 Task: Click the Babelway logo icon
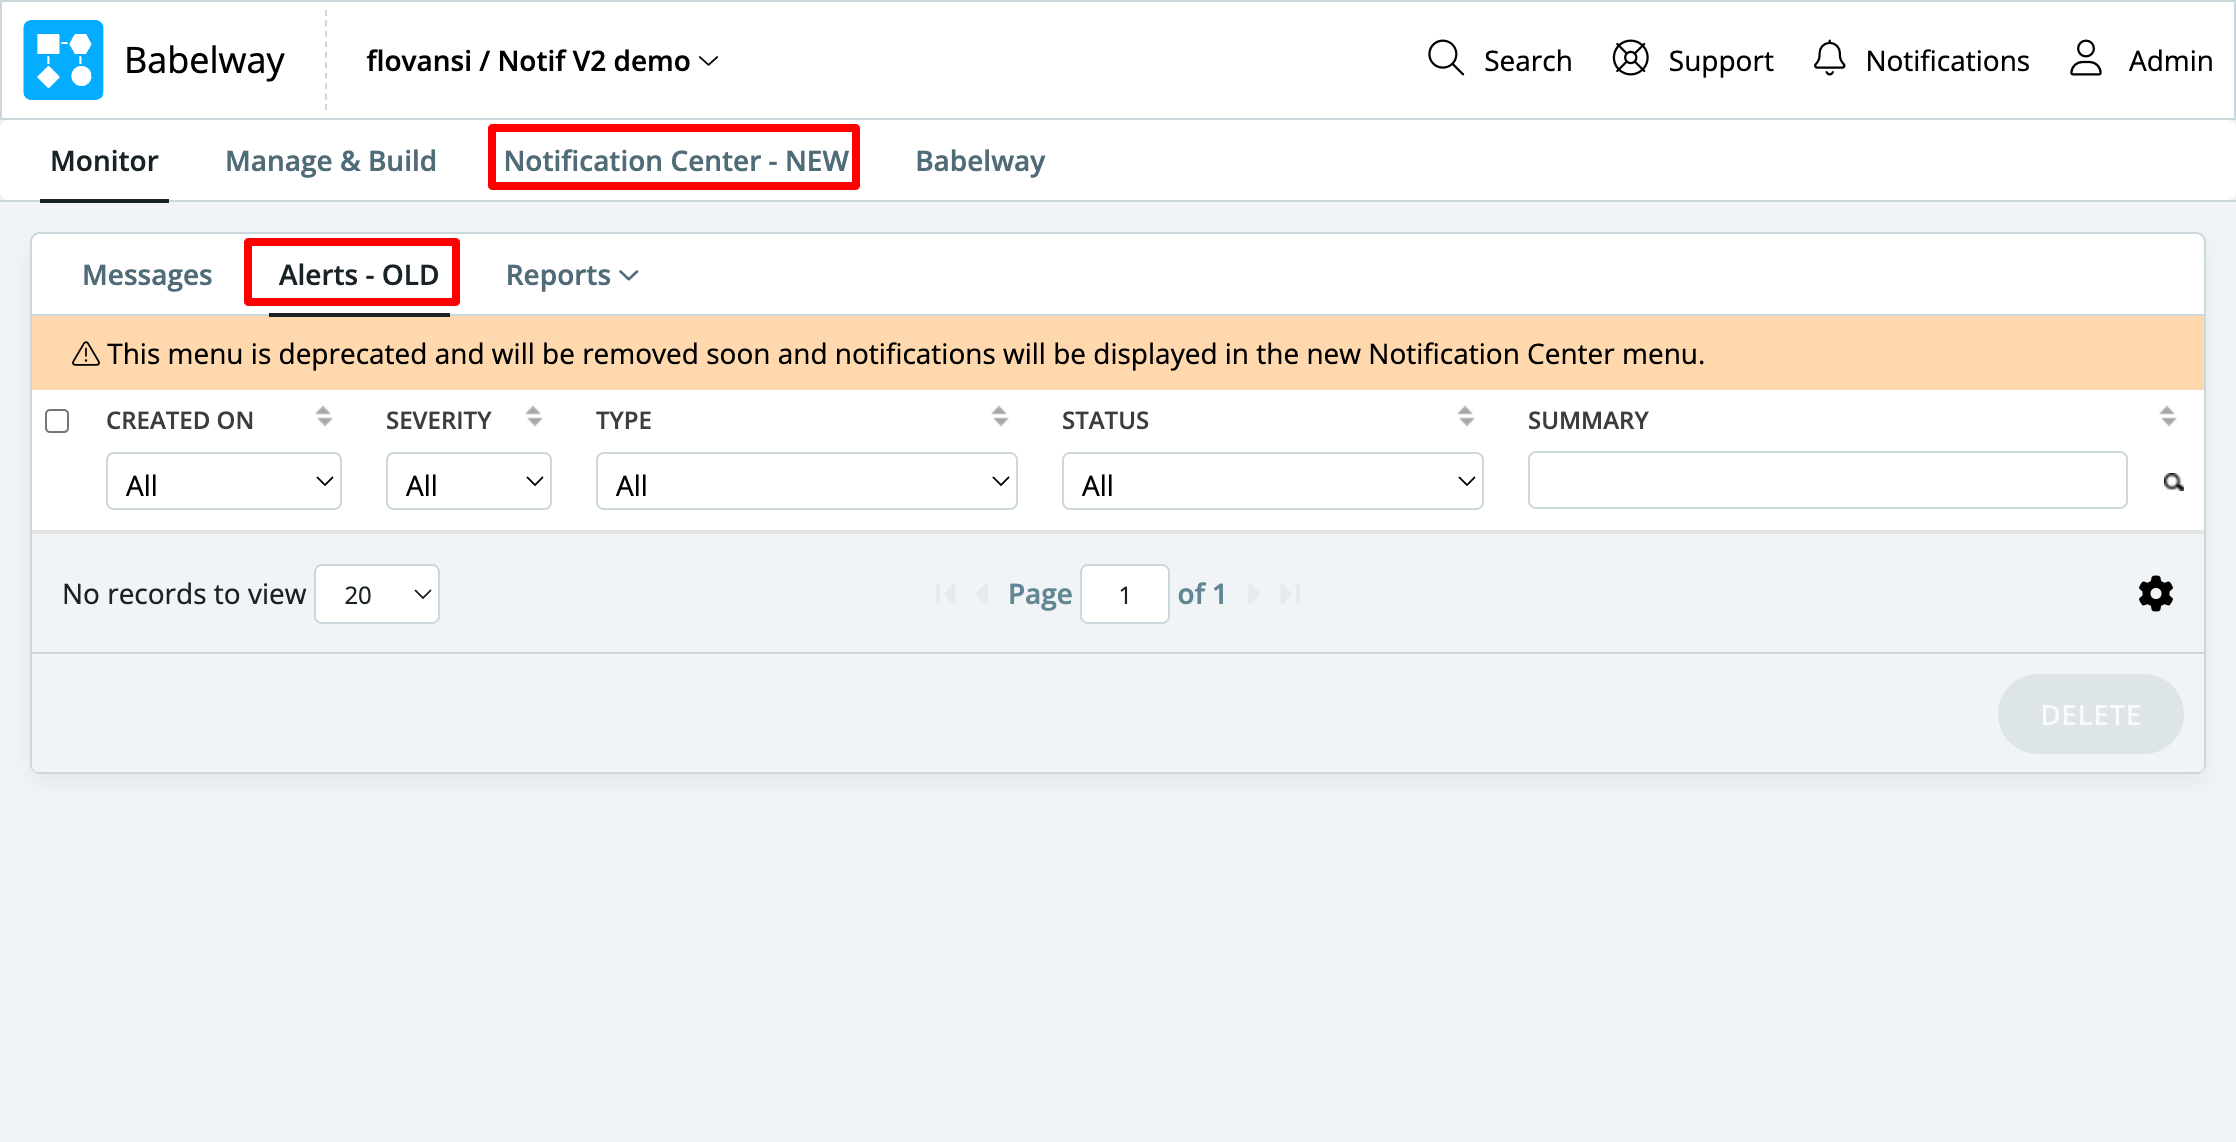pyautogui.click(x=63, y=60)
